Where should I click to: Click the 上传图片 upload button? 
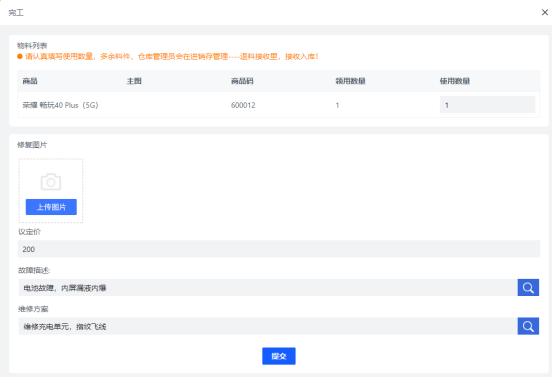click(51, 207)
